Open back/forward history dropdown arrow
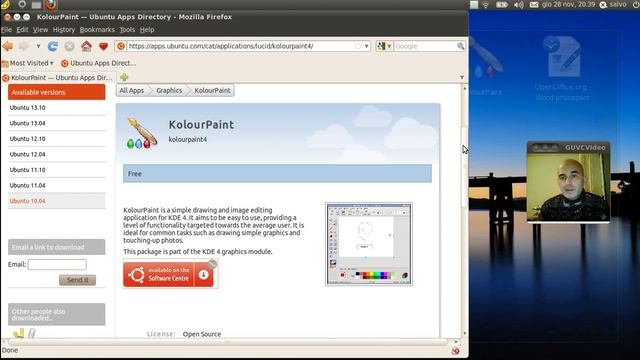The height and width of the screenshot is (360, 640). pos(38,46)
